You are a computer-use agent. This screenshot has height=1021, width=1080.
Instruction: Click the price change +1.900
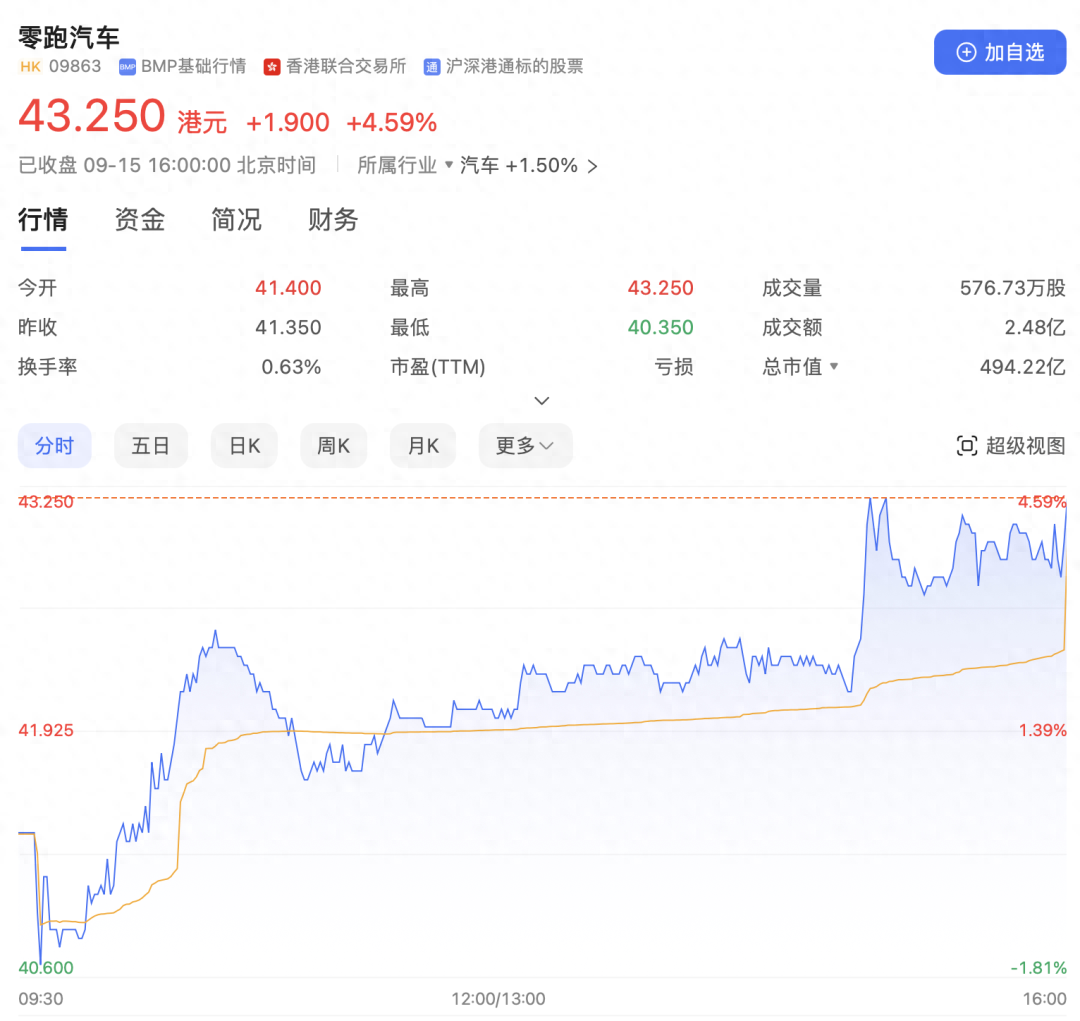(x=288, y=123)
